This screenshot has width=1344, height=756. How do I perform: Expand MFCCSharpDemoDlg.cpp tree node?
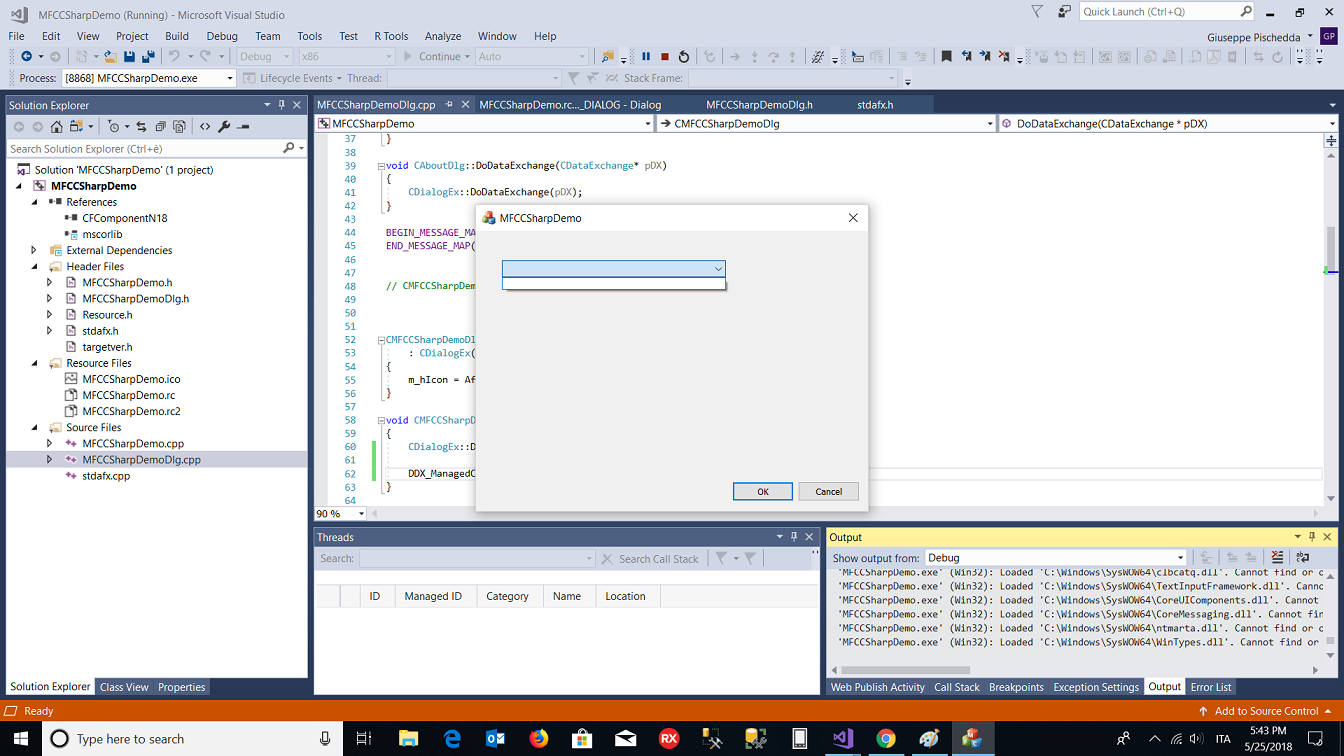point(49,460)
